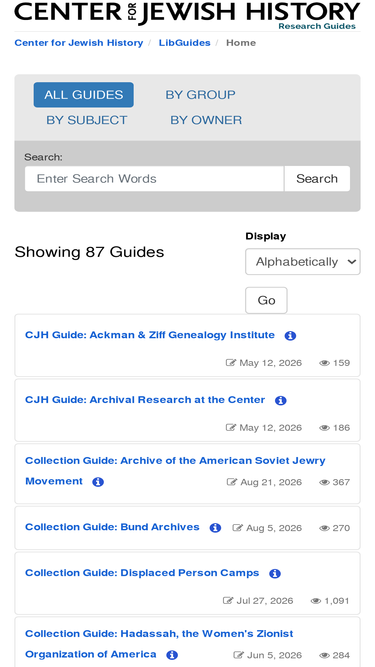375x667 pixels.
Task: Click the Center for Jewish History logo
Action: point(187,15)
